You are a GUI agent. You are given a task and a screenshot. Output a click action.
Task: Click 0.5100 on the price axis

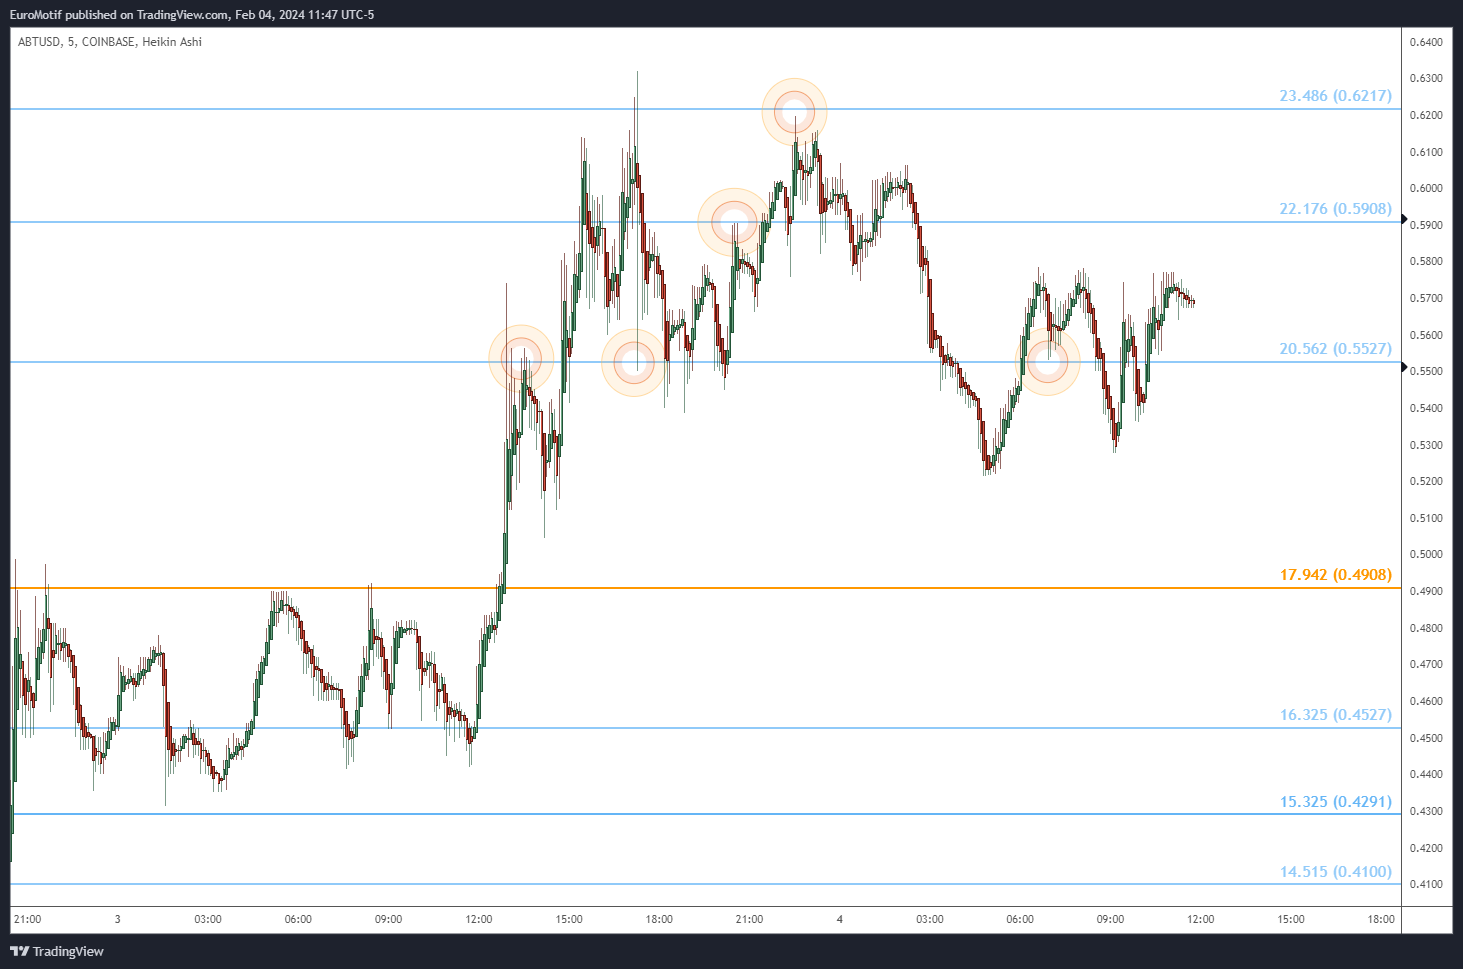(1426, 518)
